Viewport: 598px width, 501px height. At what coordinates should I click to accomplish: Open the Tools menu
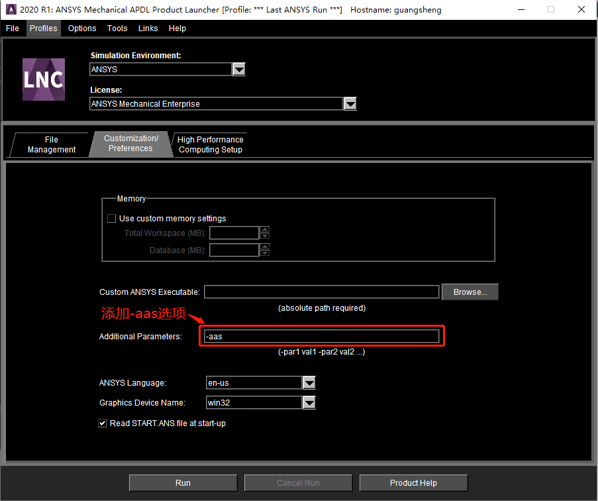point(117,28)
